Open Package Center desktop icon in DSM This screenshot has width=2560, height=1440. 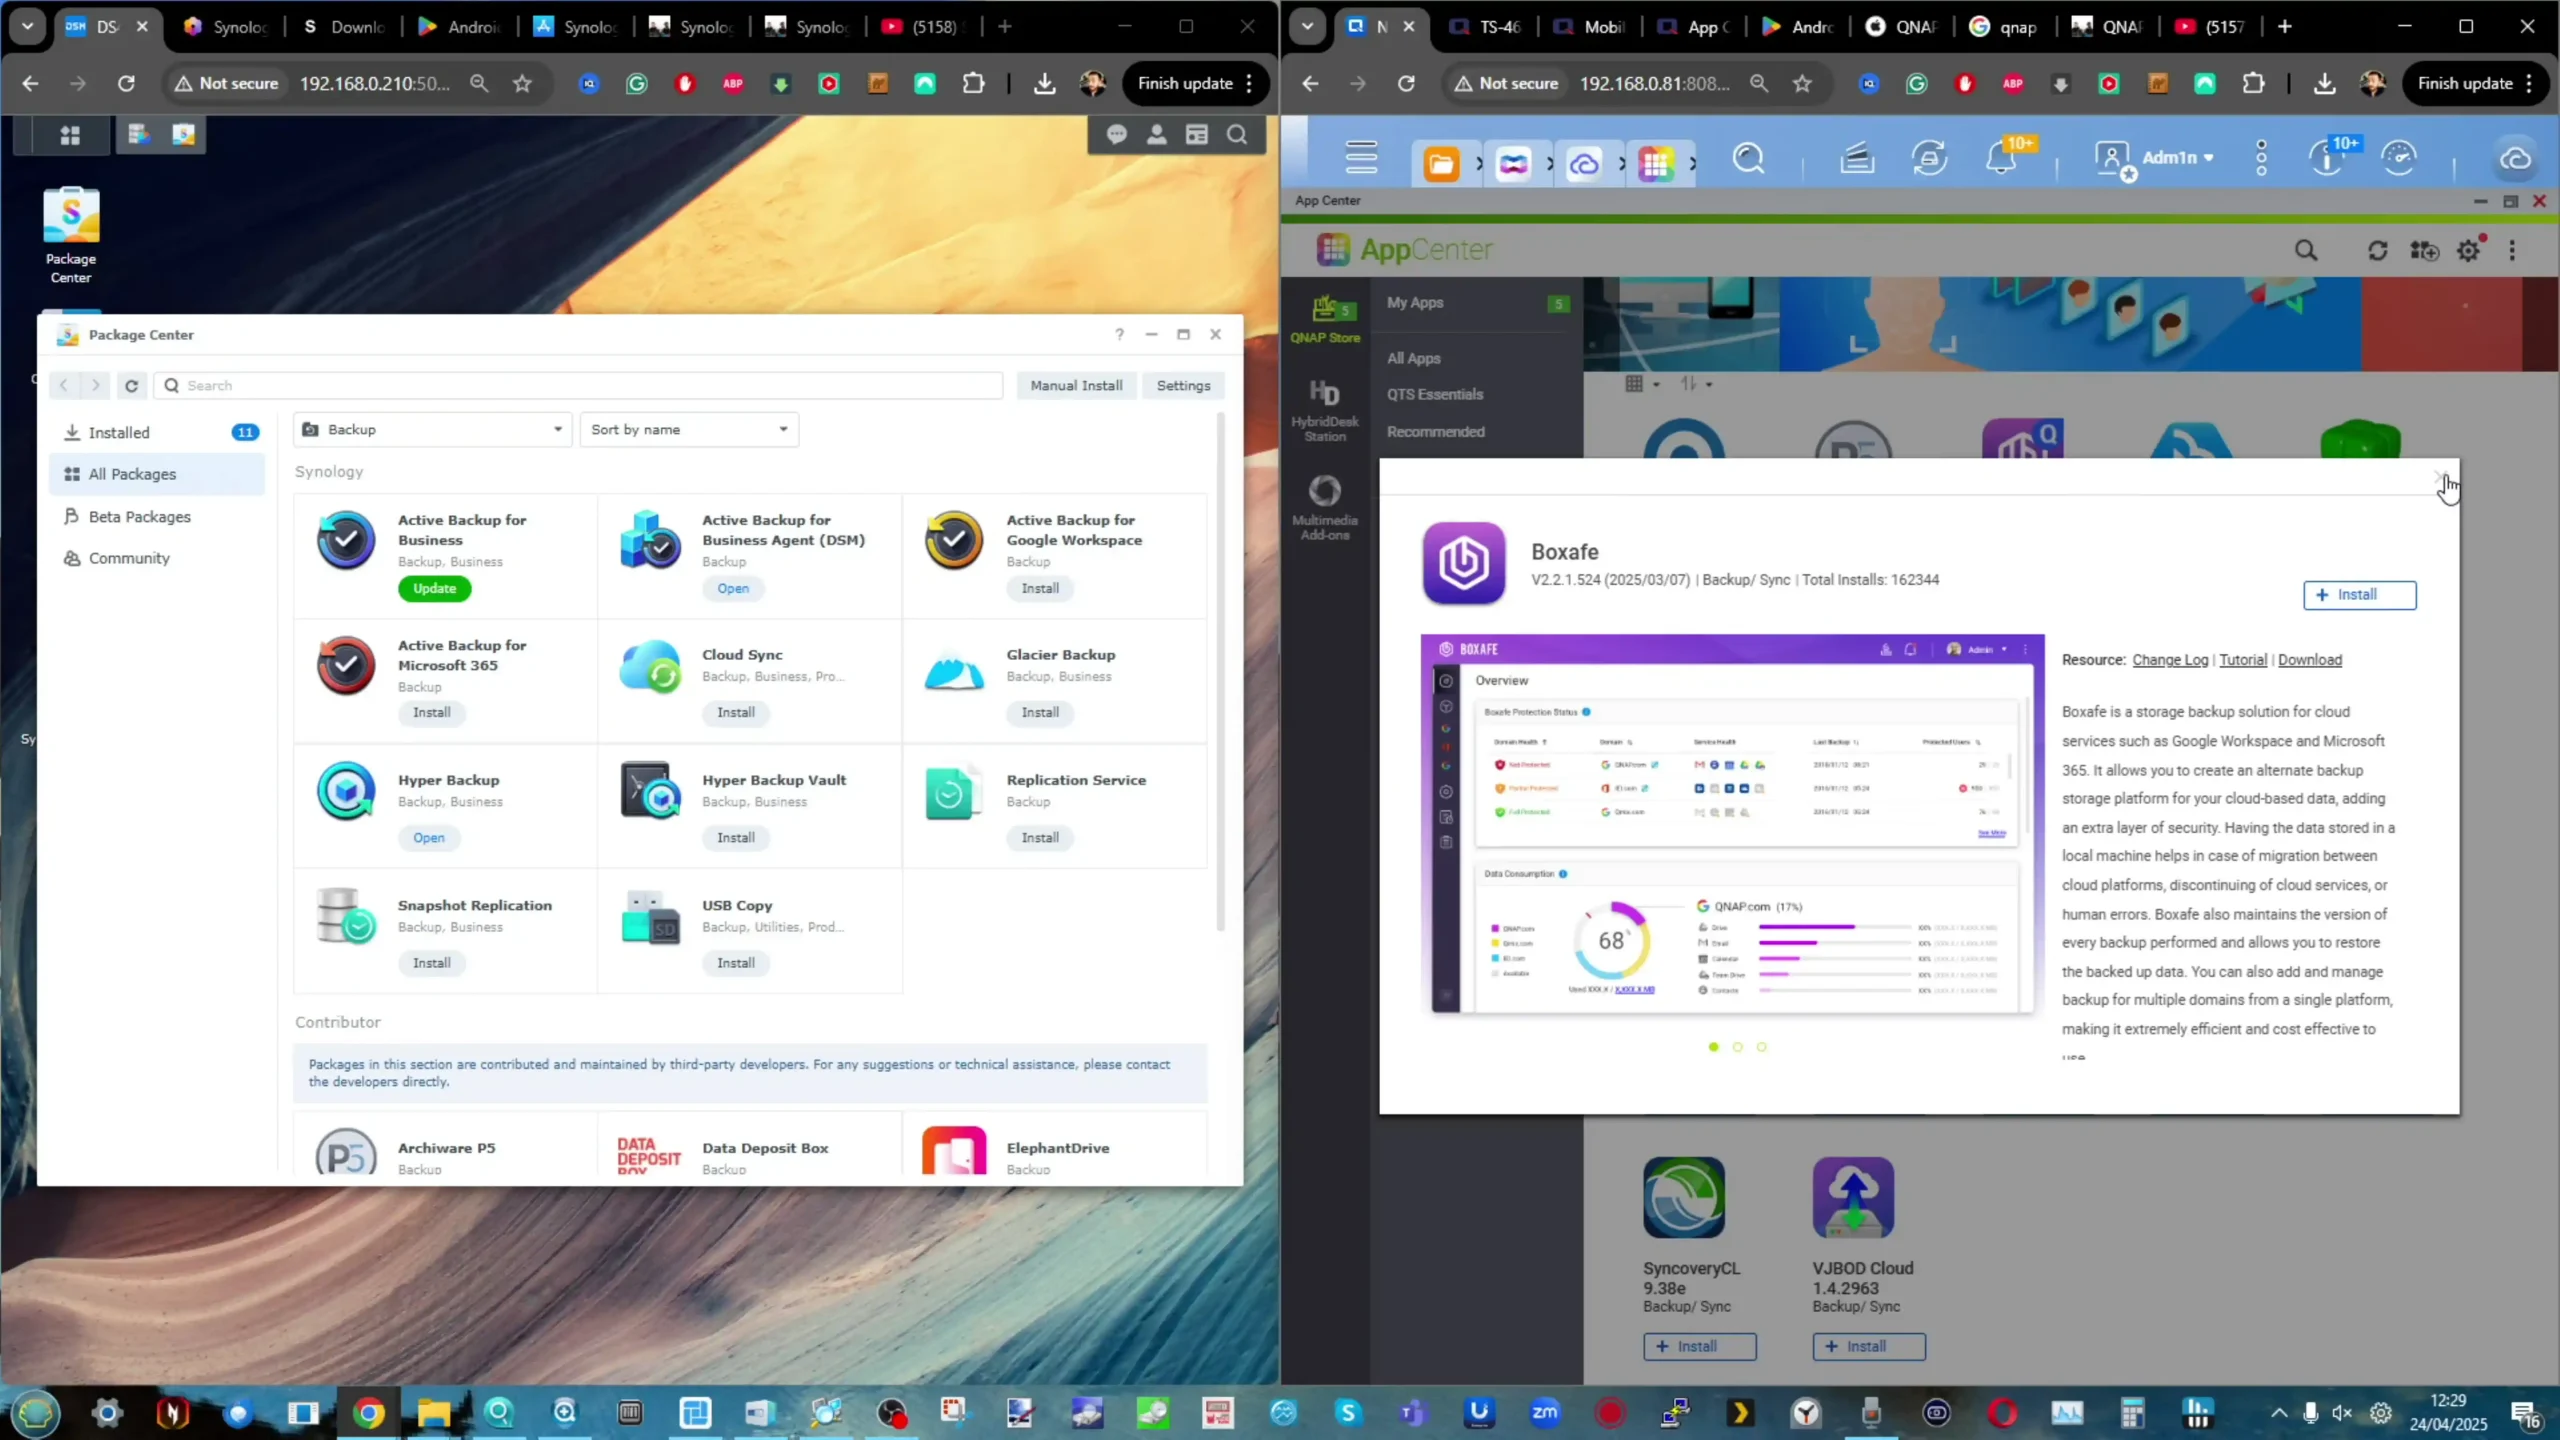tap(71, 236)
